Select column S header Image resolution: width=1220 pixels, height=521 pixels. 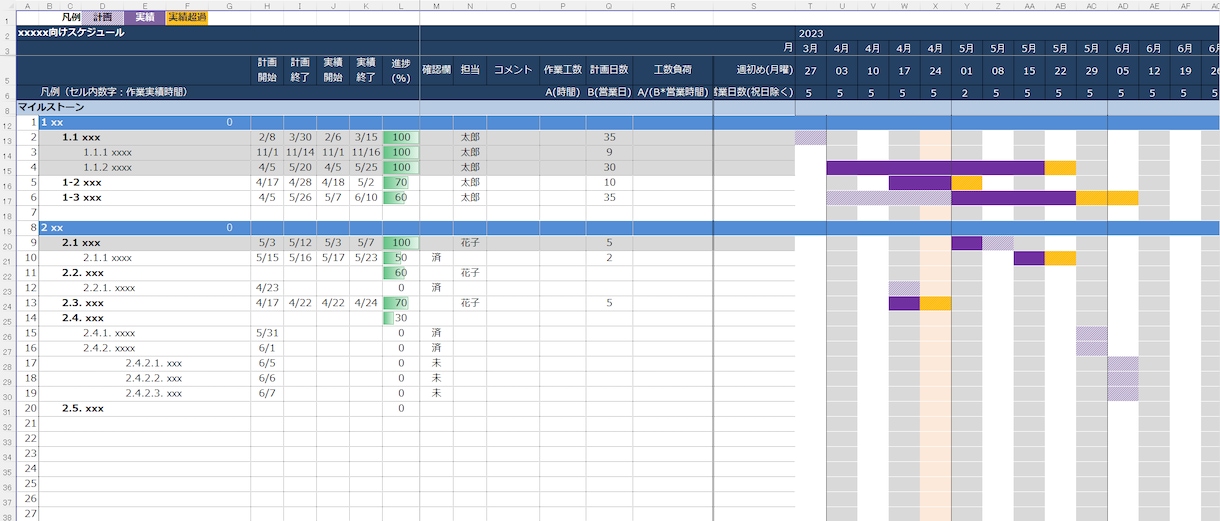tap(754, 6)
